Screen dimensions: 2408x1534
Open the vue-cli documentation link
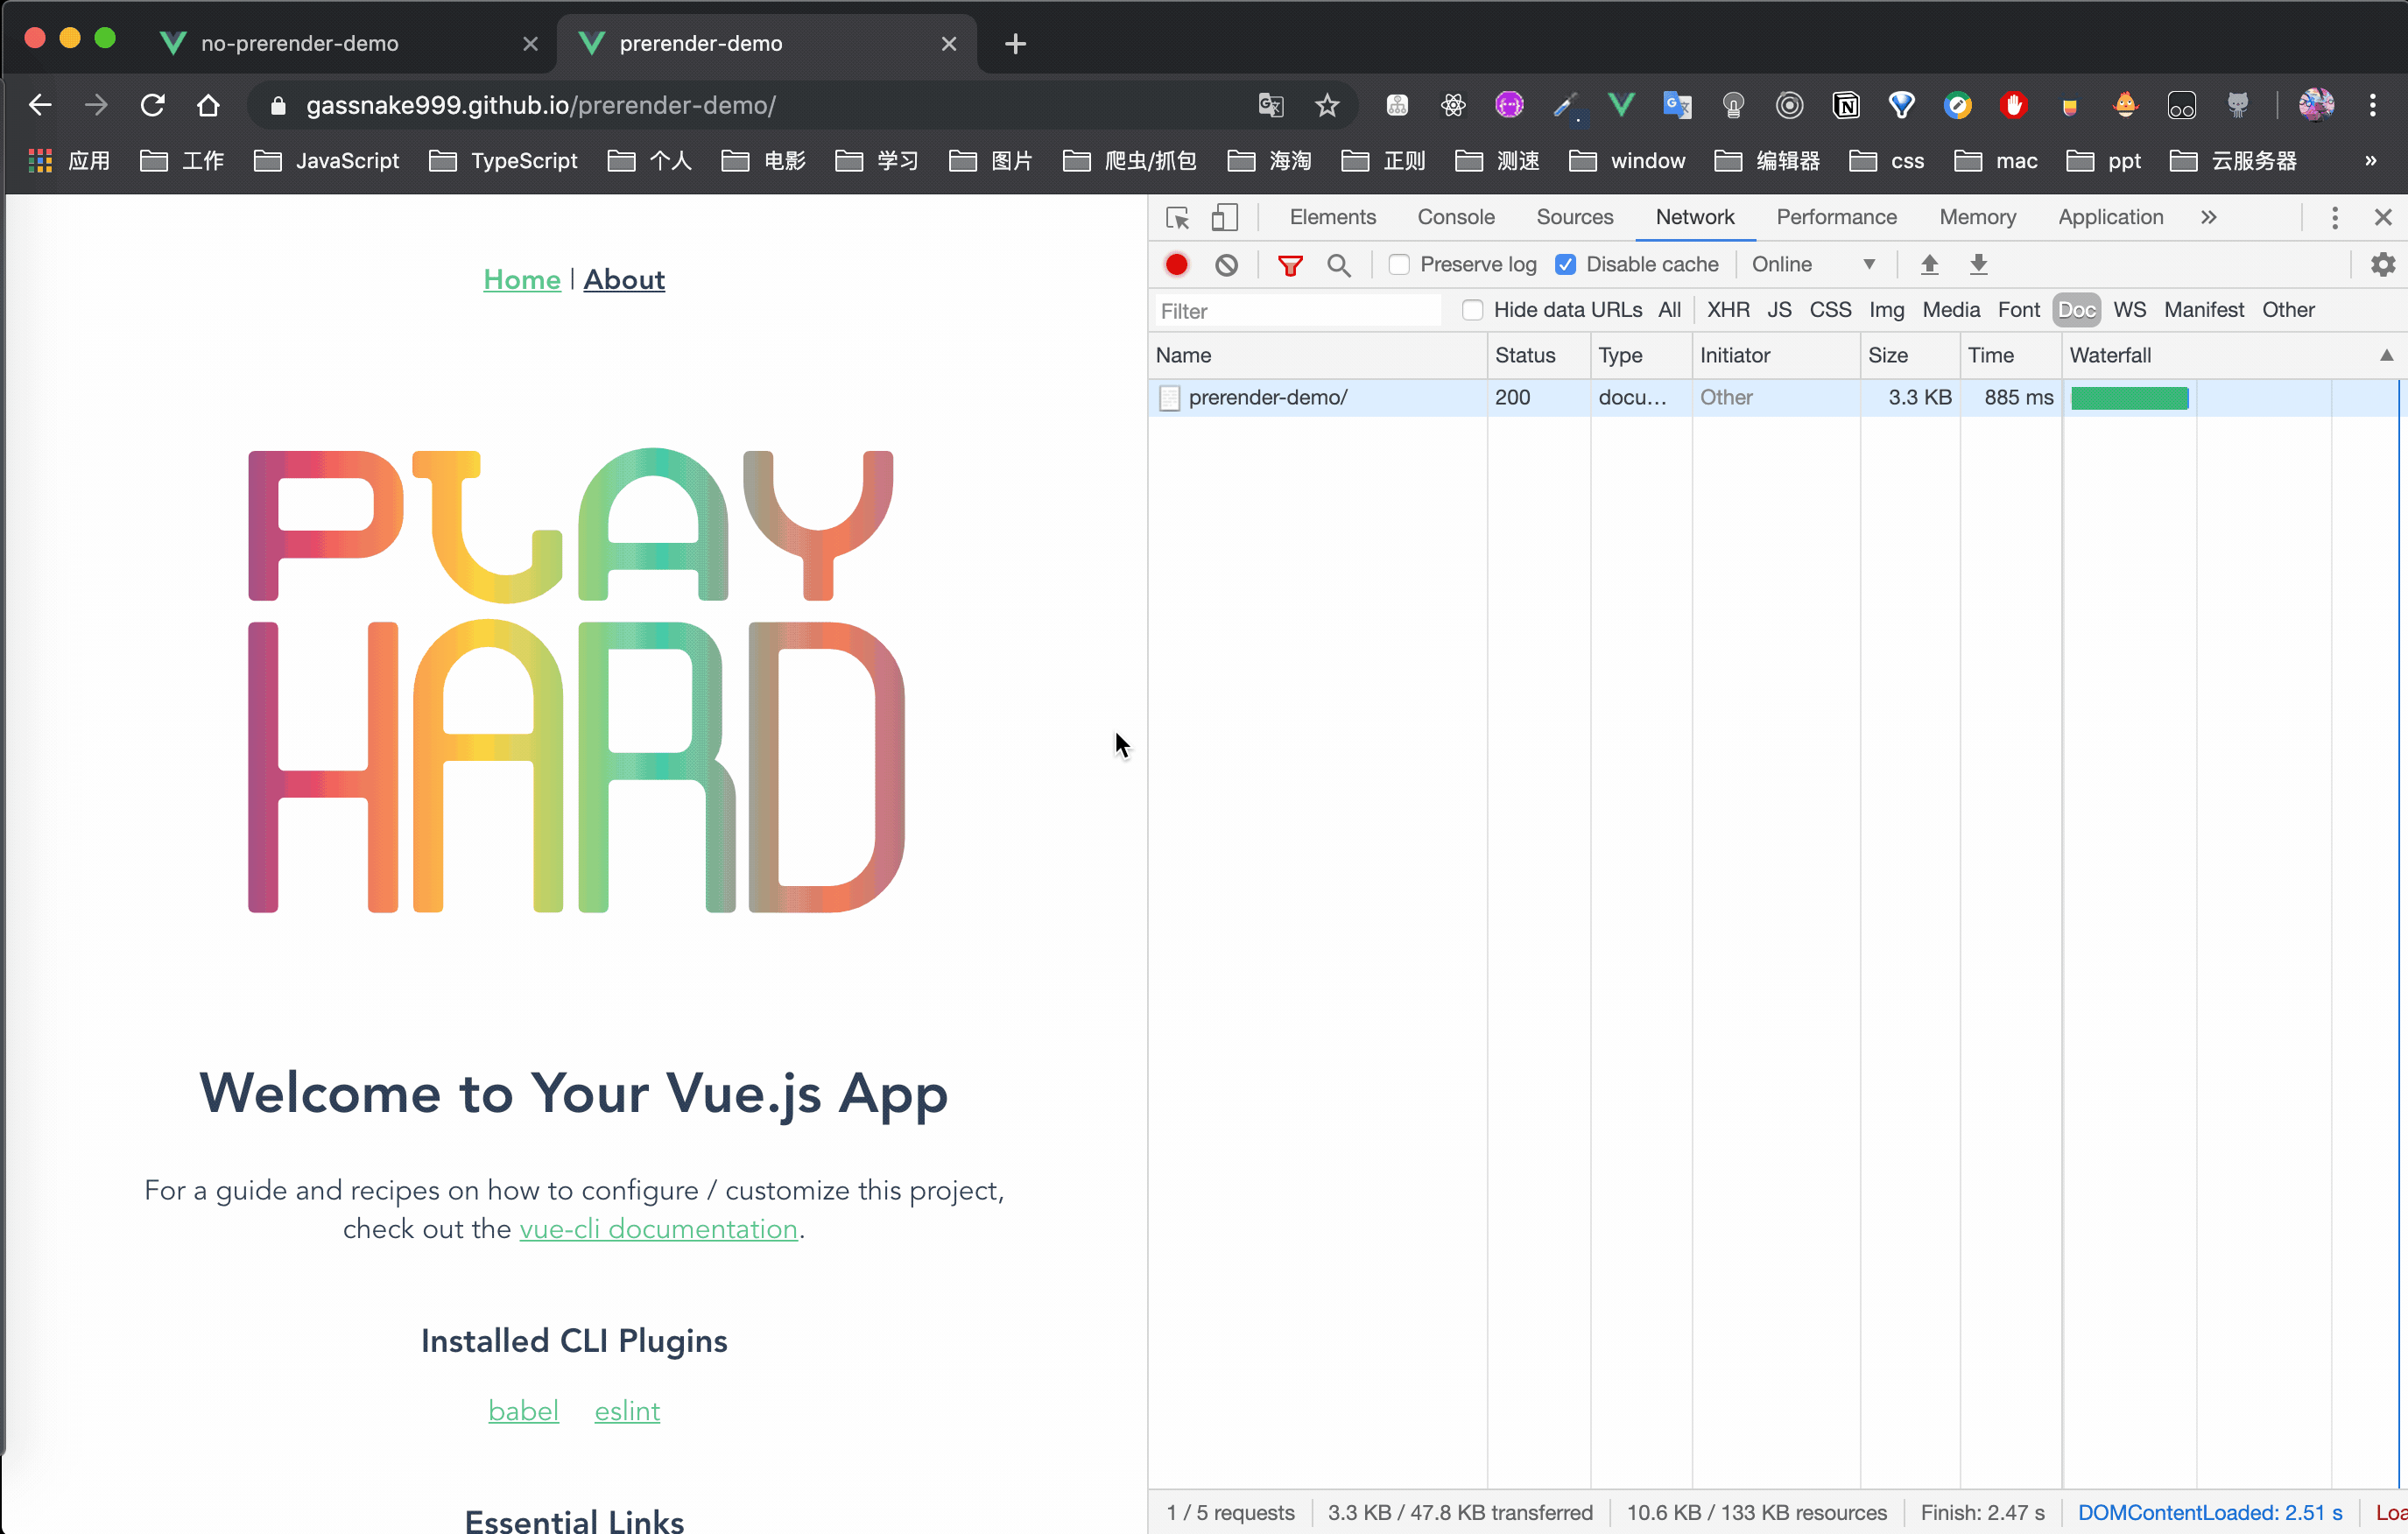(658, 1228)
